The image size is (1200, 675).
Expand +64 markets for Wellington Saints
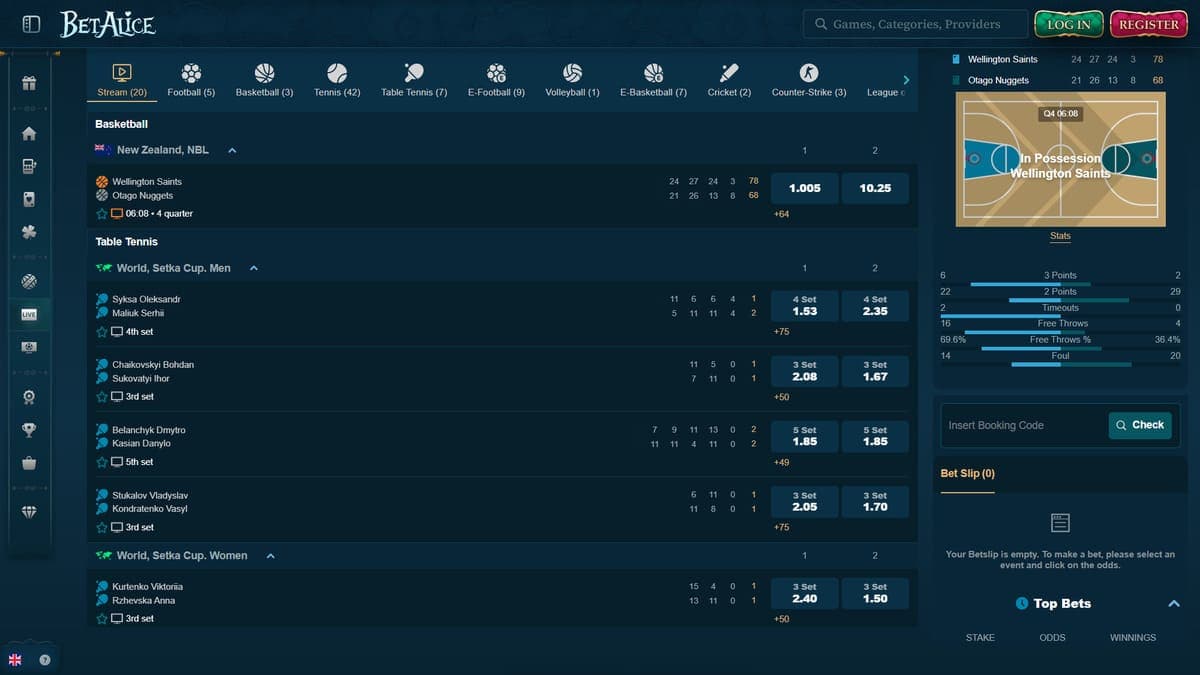point(781,214)
